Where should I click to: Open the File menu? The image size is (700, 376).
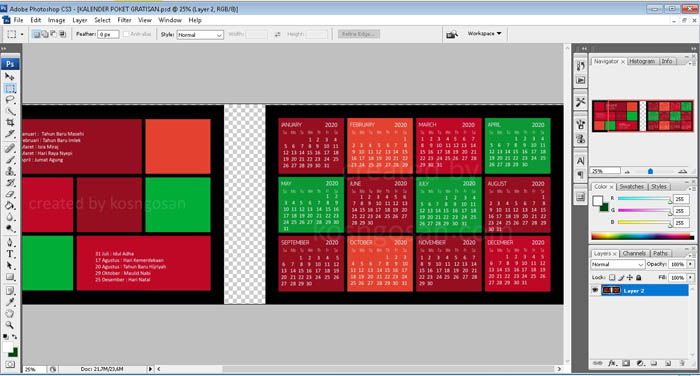(x=18, y=20)
